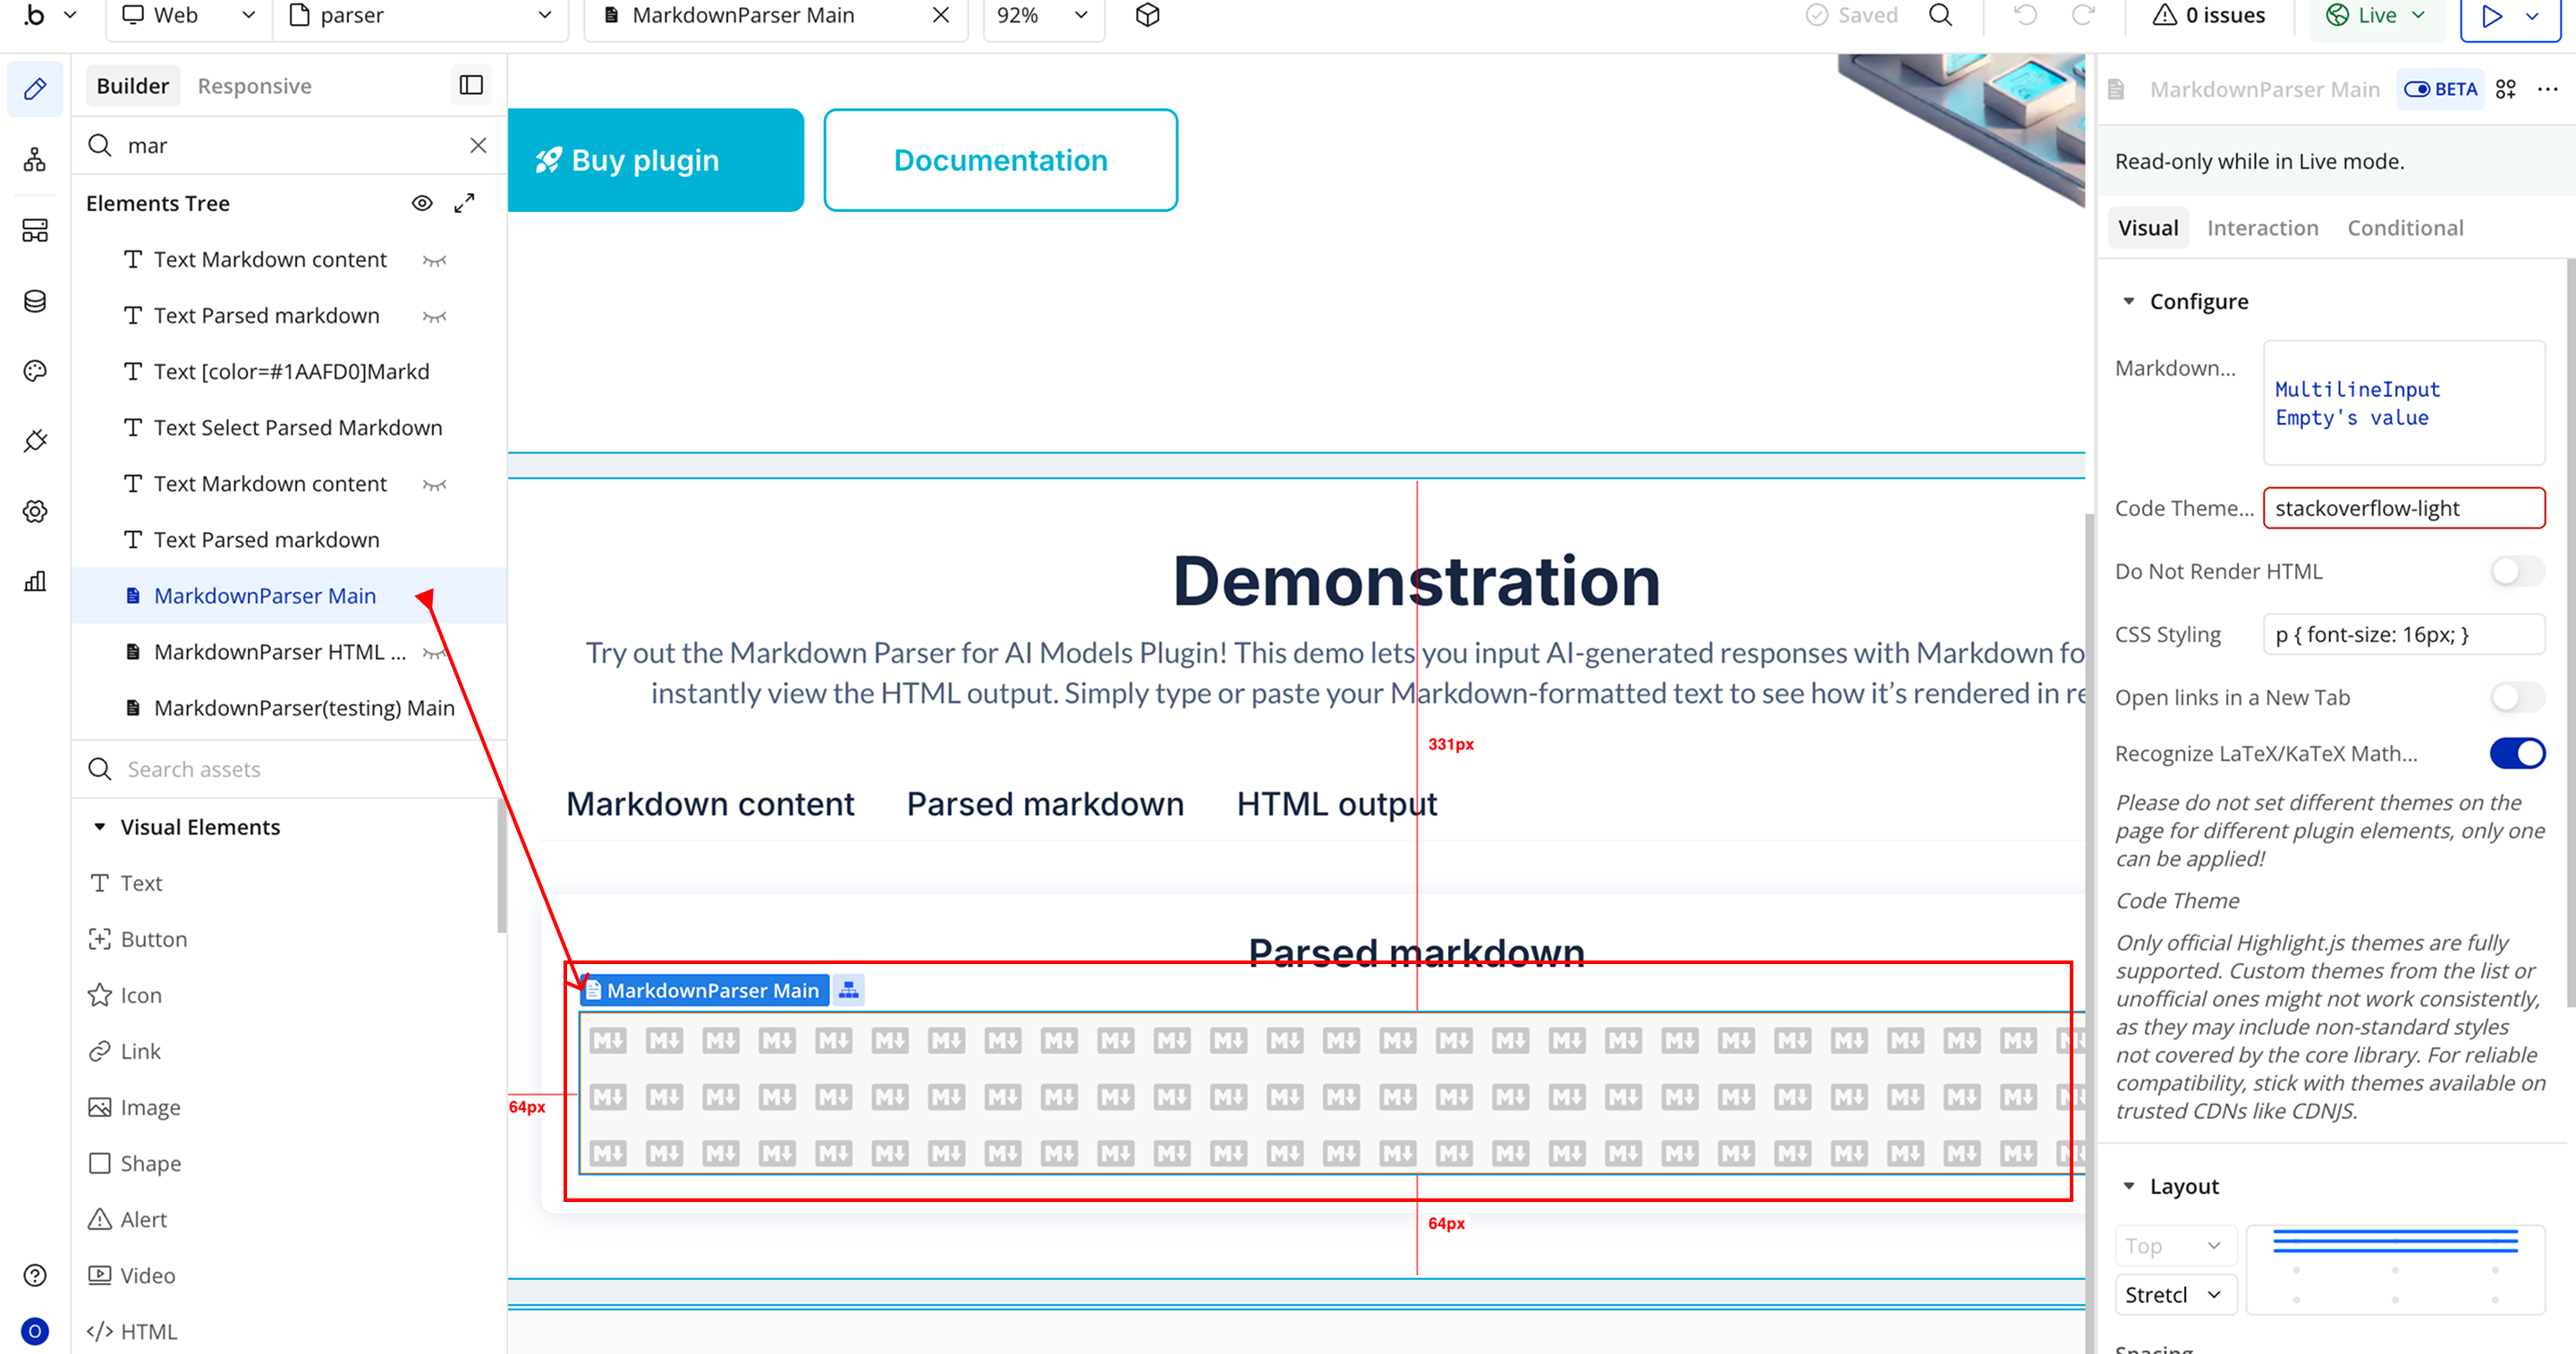Open the Logs chart icon in sidebar
The width and height of the screenshot is (2576, 1354).
click(35, 581)
